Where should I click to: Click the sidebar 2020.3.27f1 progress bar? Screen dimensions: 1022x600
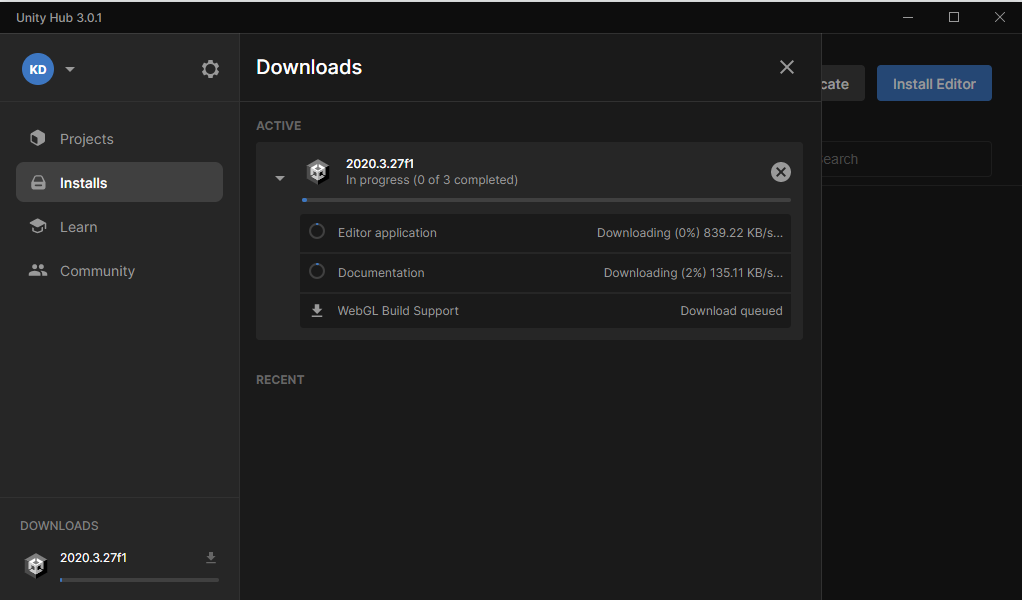coord(139,580)
